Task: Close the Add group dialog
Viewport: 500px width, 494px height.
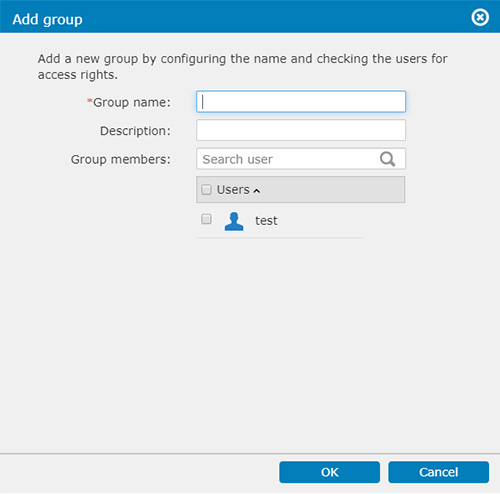Action: pyautogui.click(x=480, y=17)
